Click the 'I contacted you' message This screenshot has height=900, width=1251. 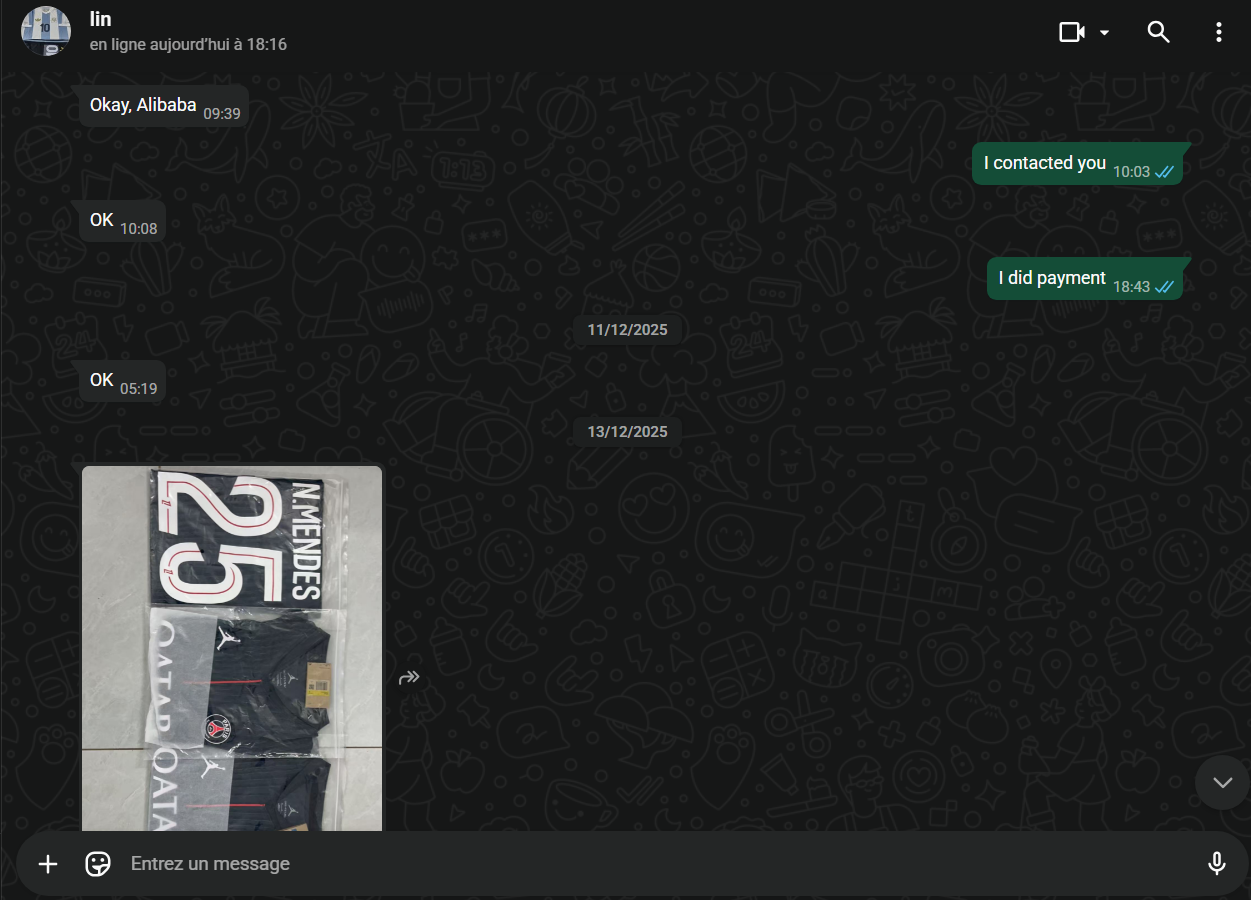click(1045, 164)
